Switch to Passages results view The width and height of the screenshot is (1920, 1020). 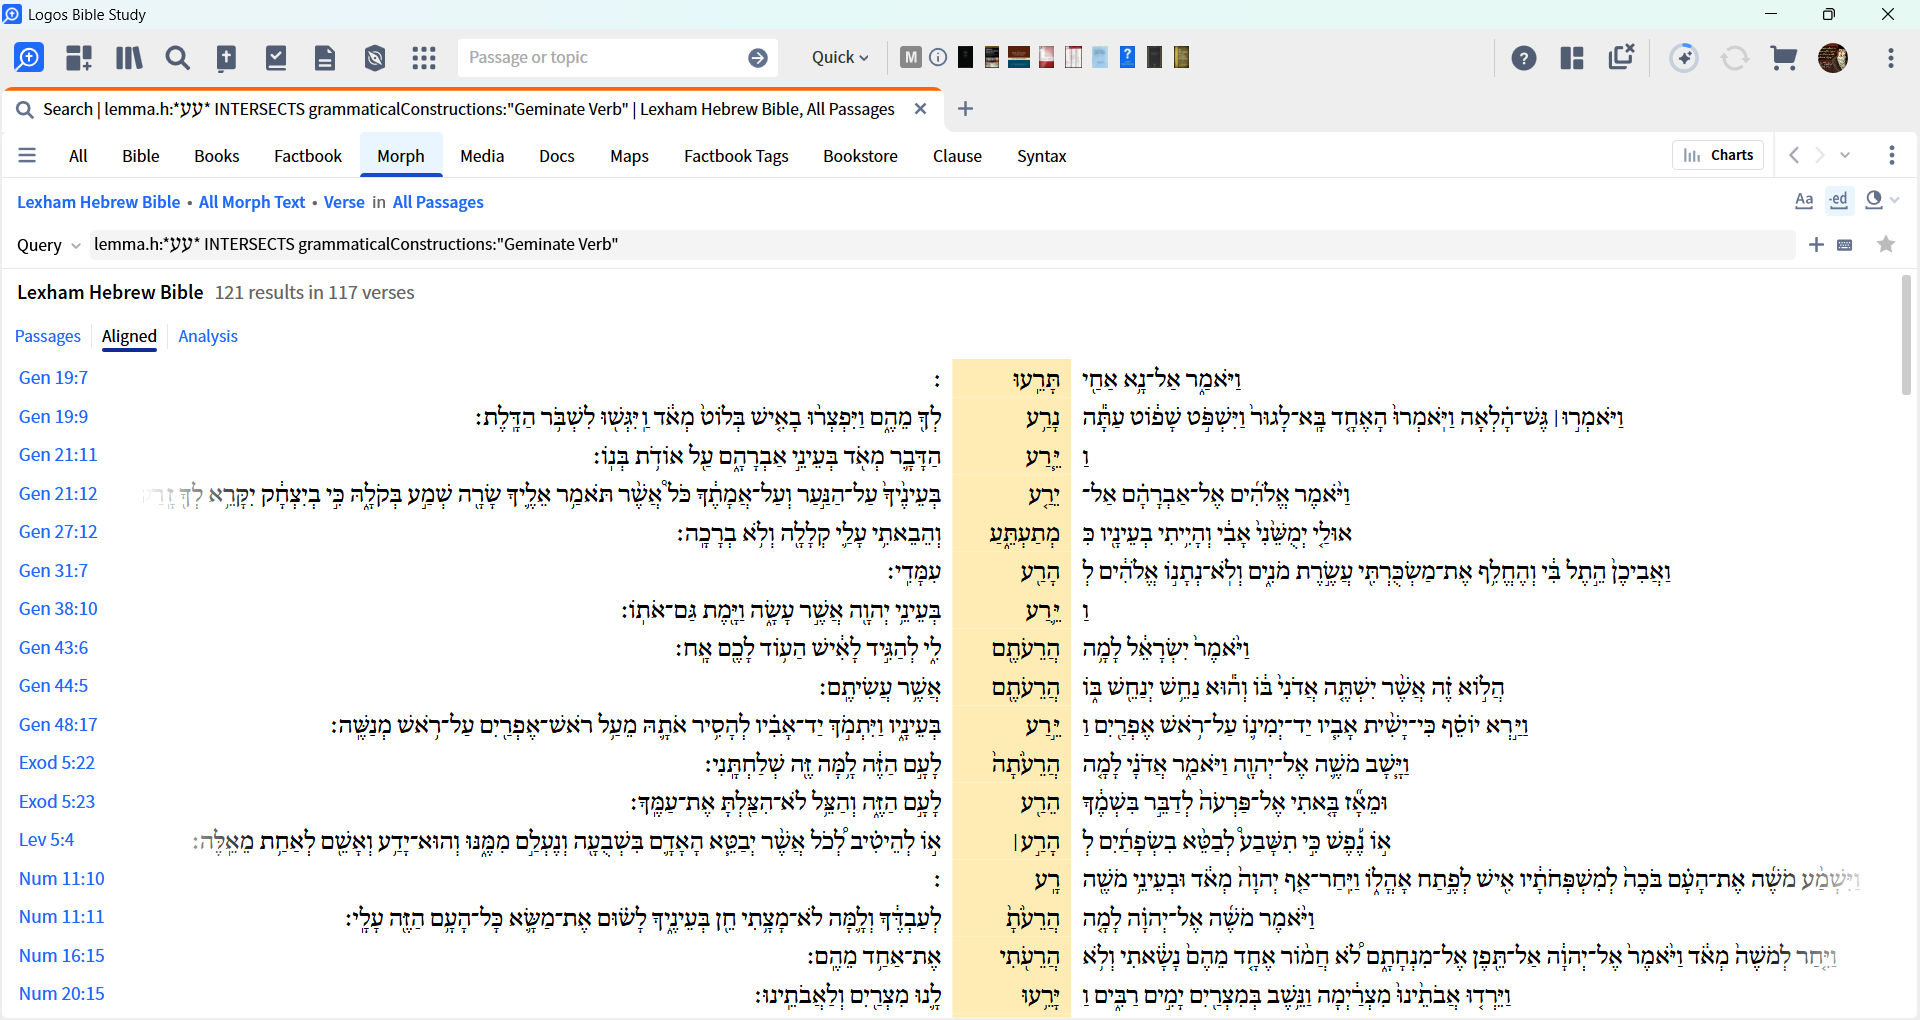pos(48,336)
